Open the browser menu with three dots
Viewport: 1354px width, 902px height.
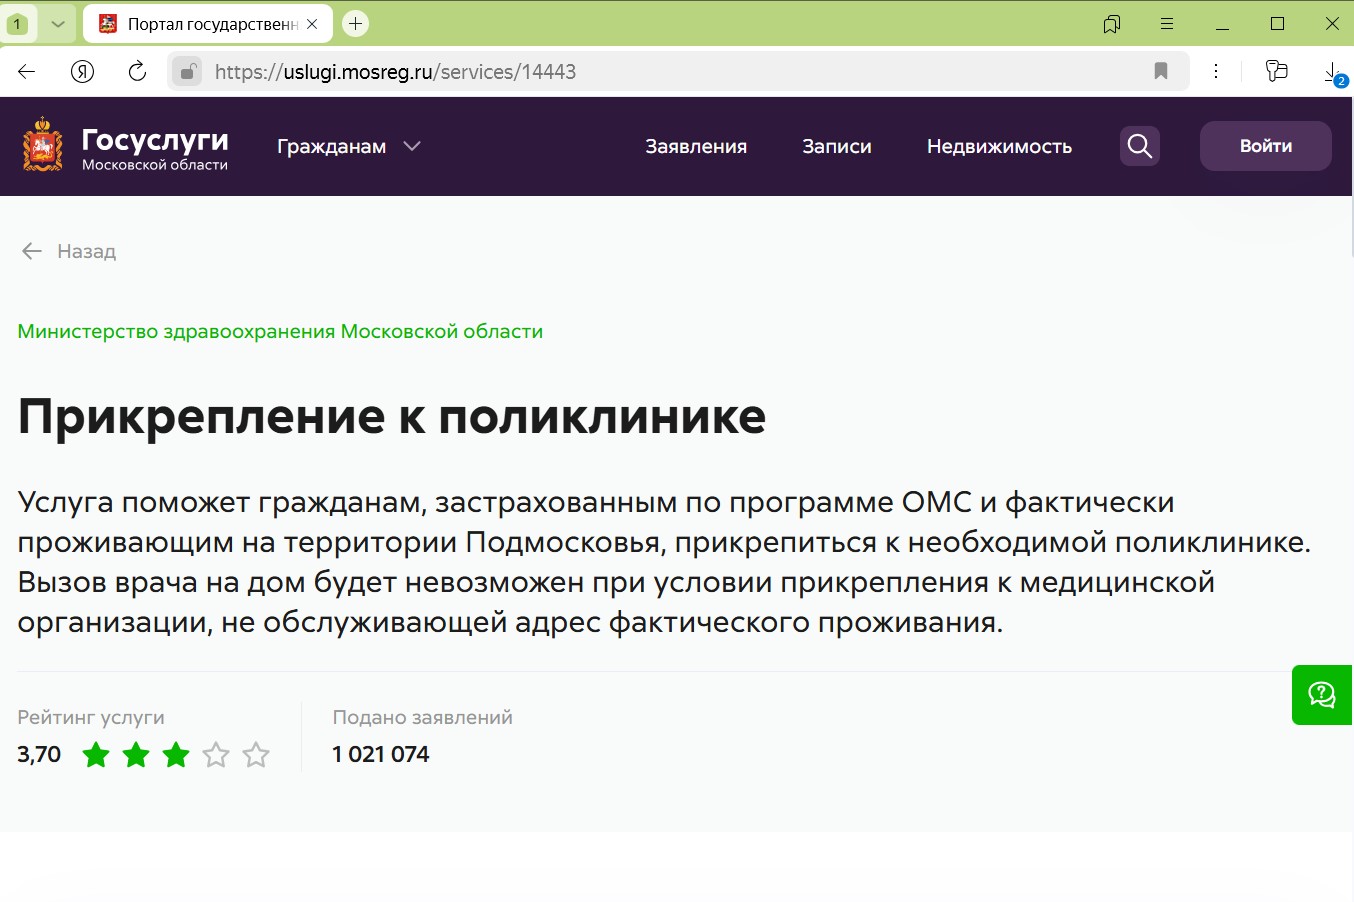(x=1216, y=71)
